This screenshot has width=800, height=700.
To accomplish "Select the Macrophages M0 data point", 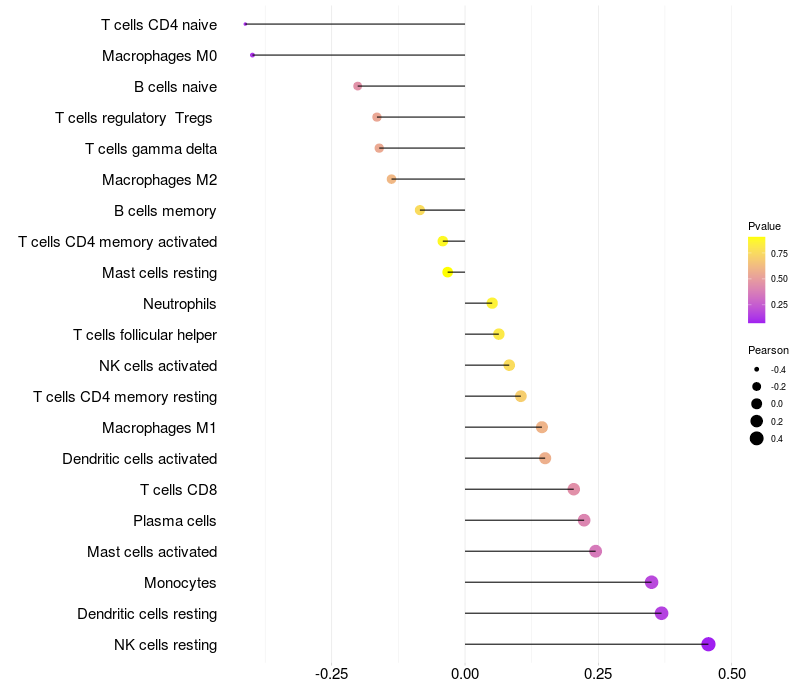I will tap(253, 55).
